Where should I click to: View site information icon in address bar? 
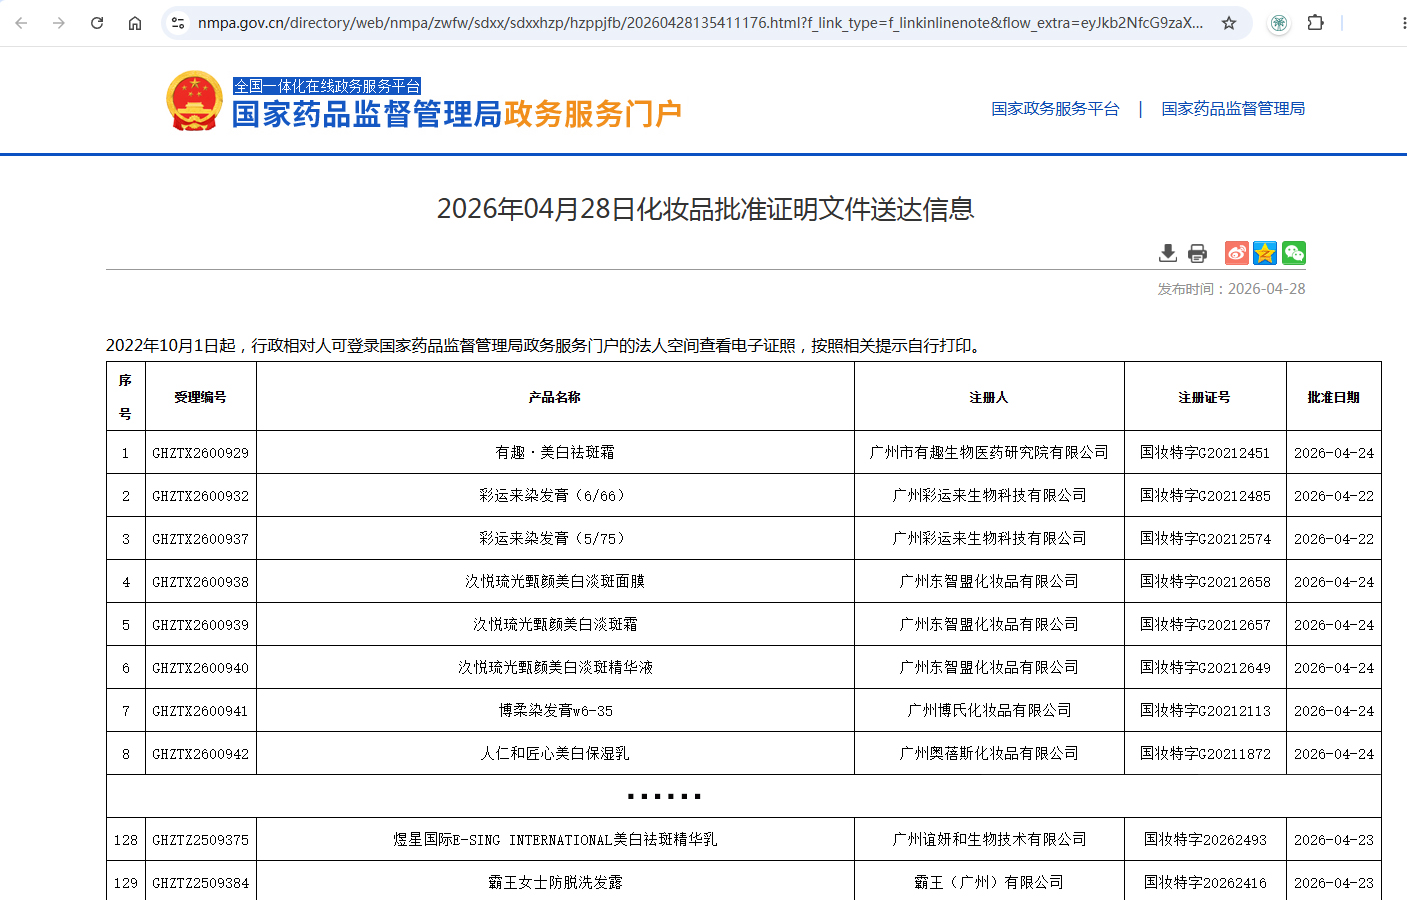coord(178,22)
